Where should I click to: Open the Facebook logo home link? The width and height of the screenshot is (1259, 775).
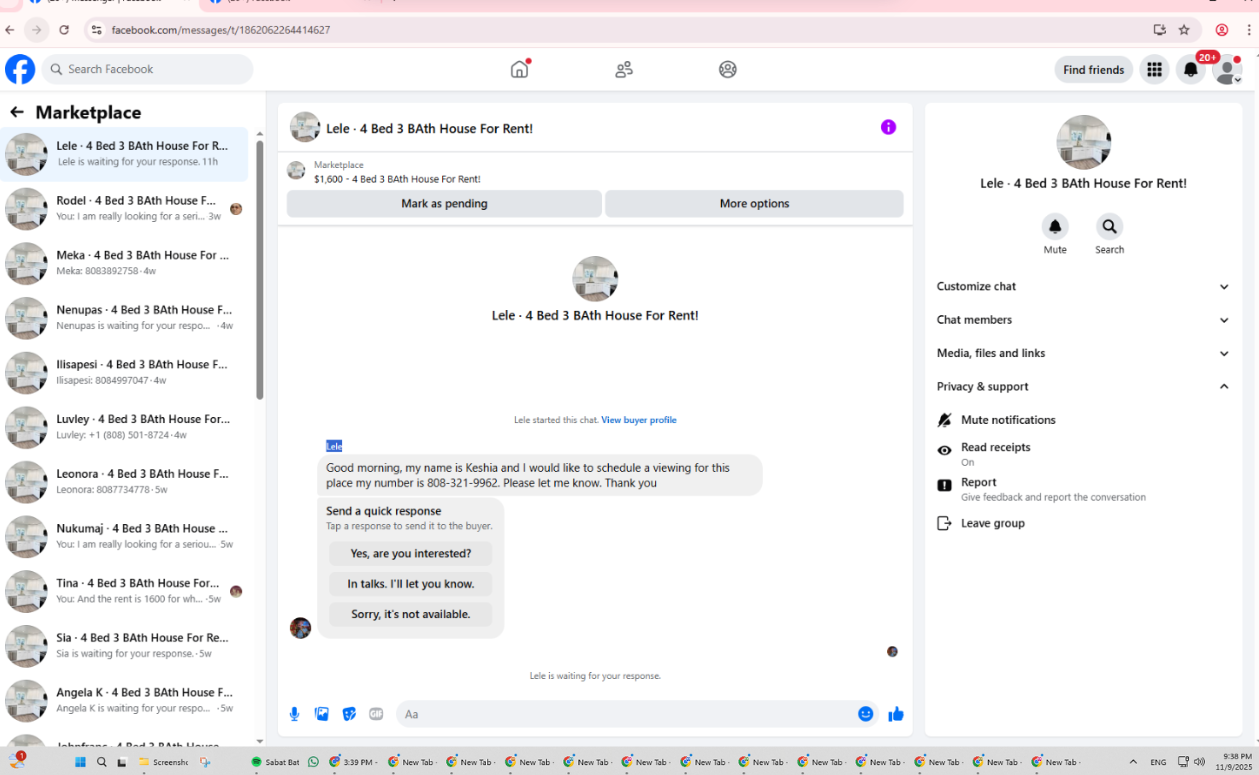[20, 69]
